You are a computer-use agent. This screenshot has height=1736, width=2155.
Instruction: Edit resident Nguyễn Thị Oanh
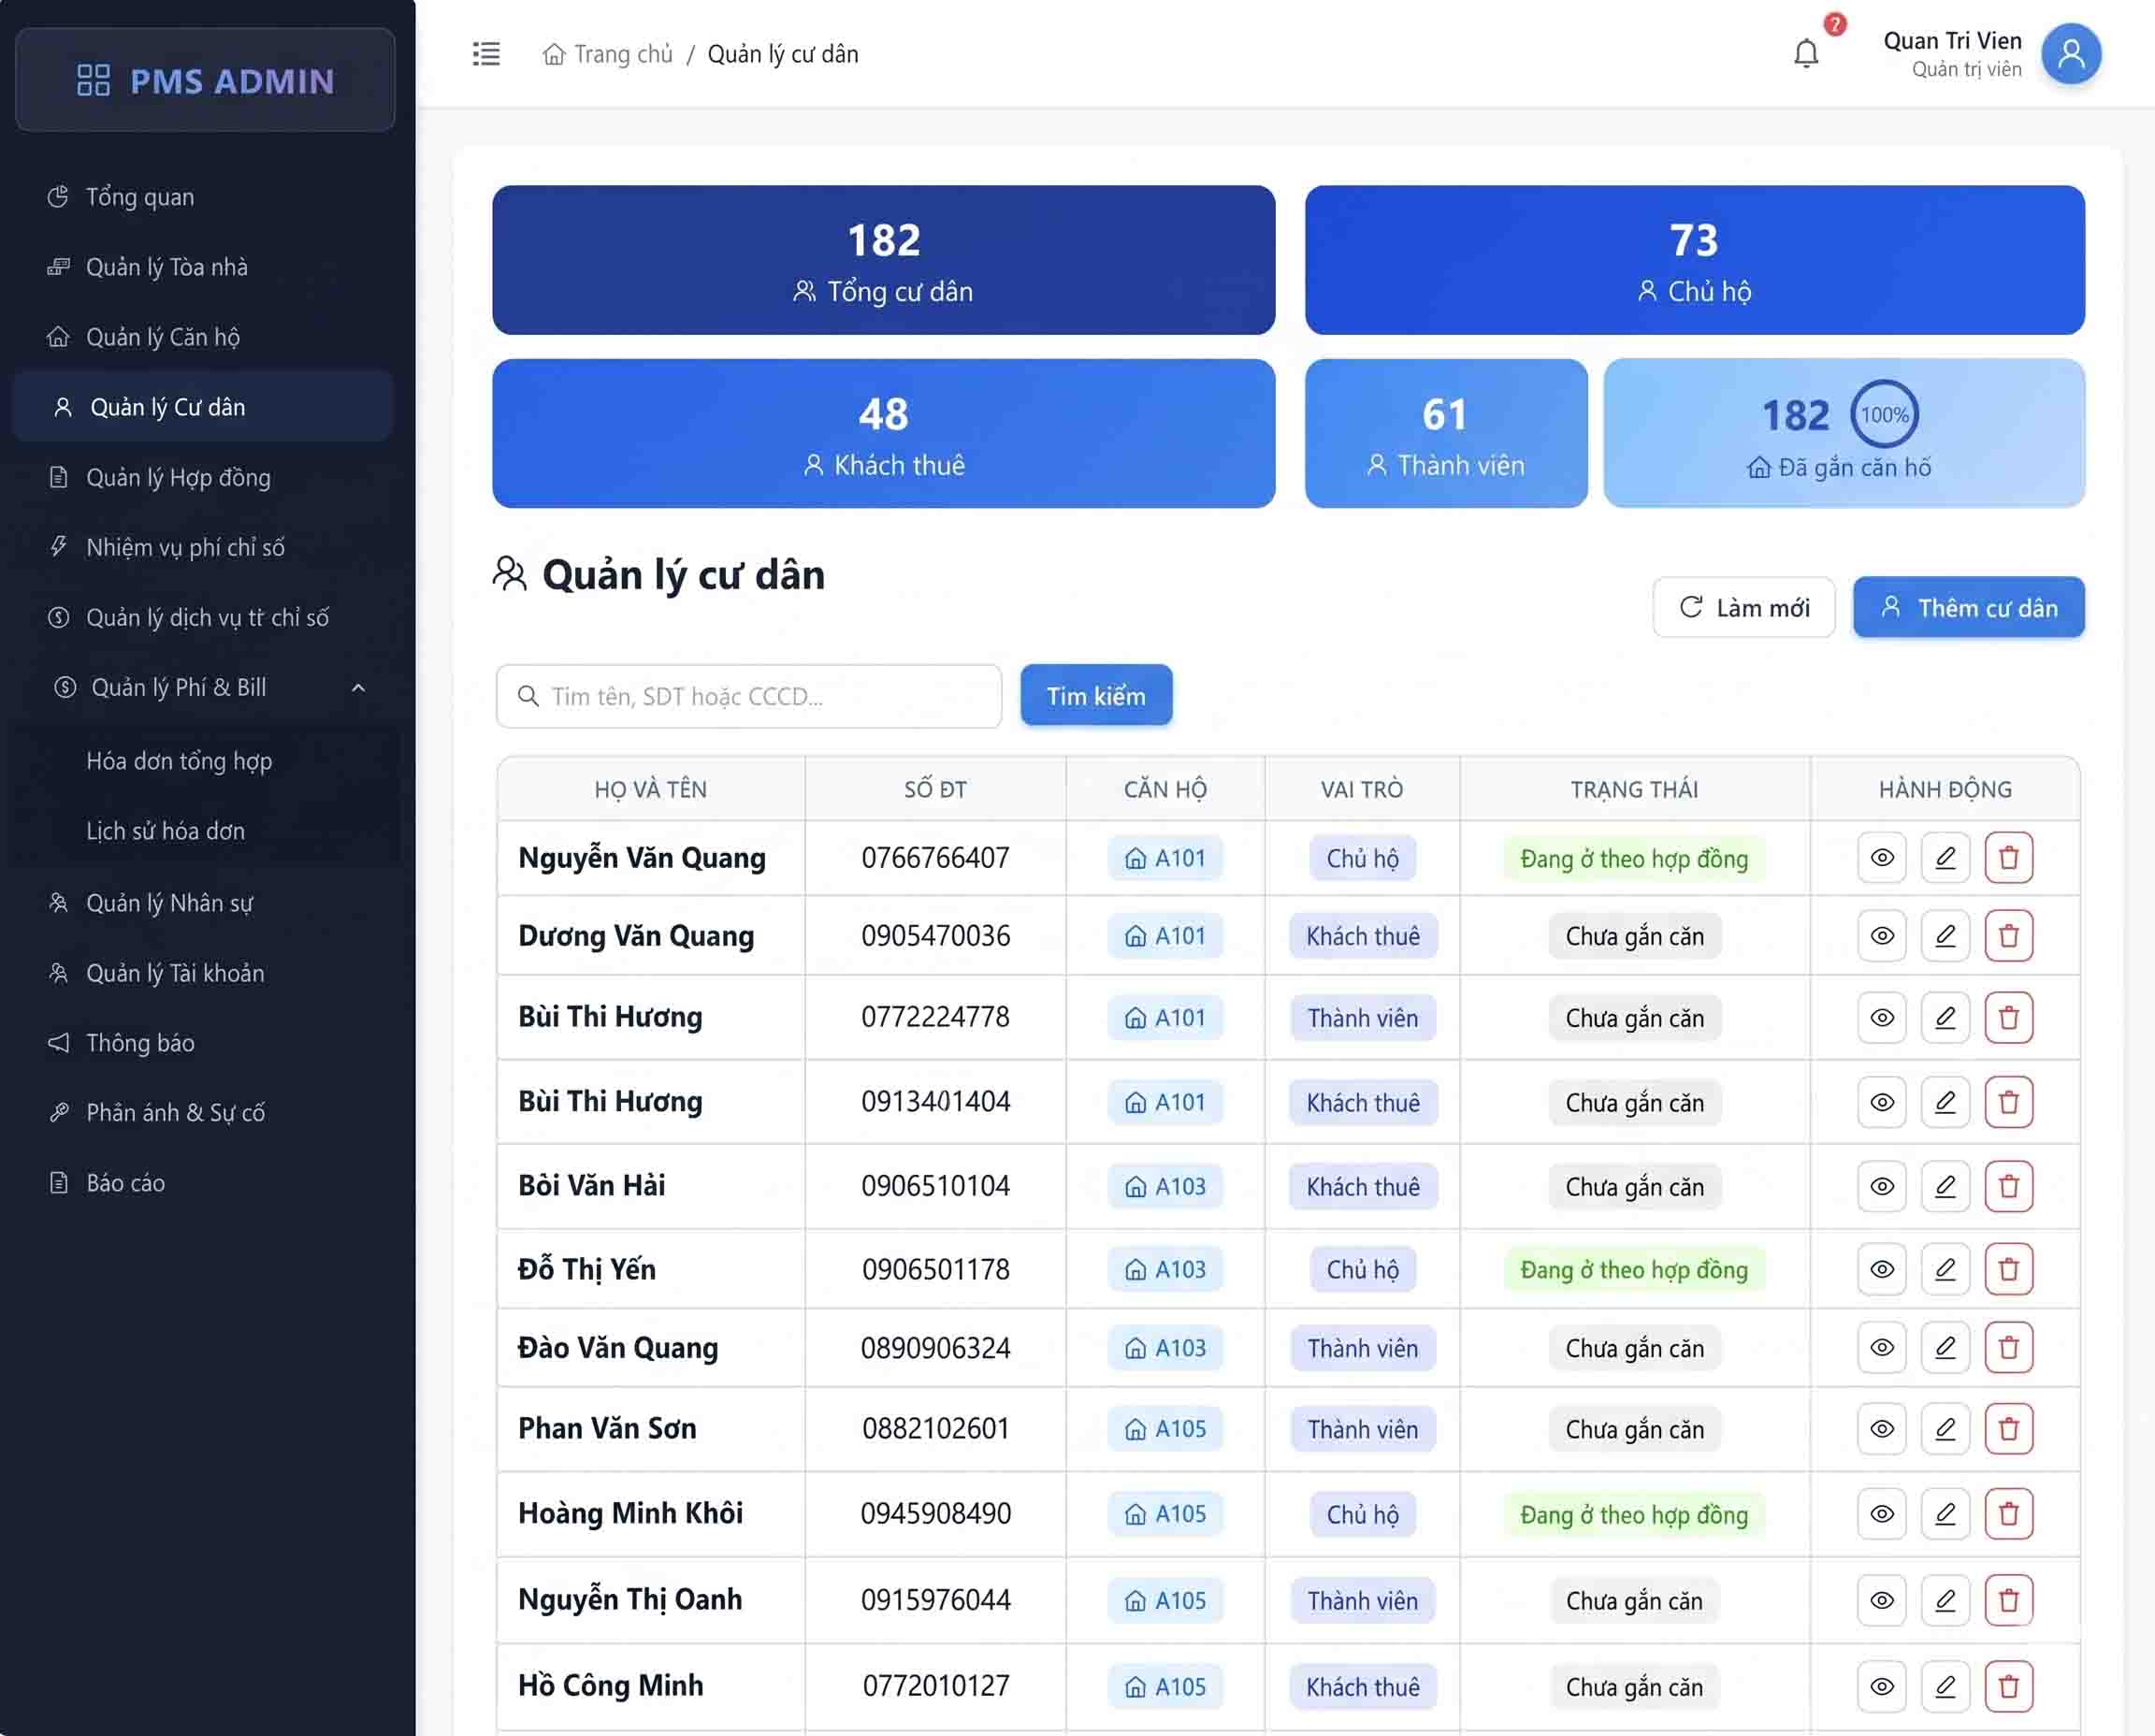[x=1945, y=1600]
